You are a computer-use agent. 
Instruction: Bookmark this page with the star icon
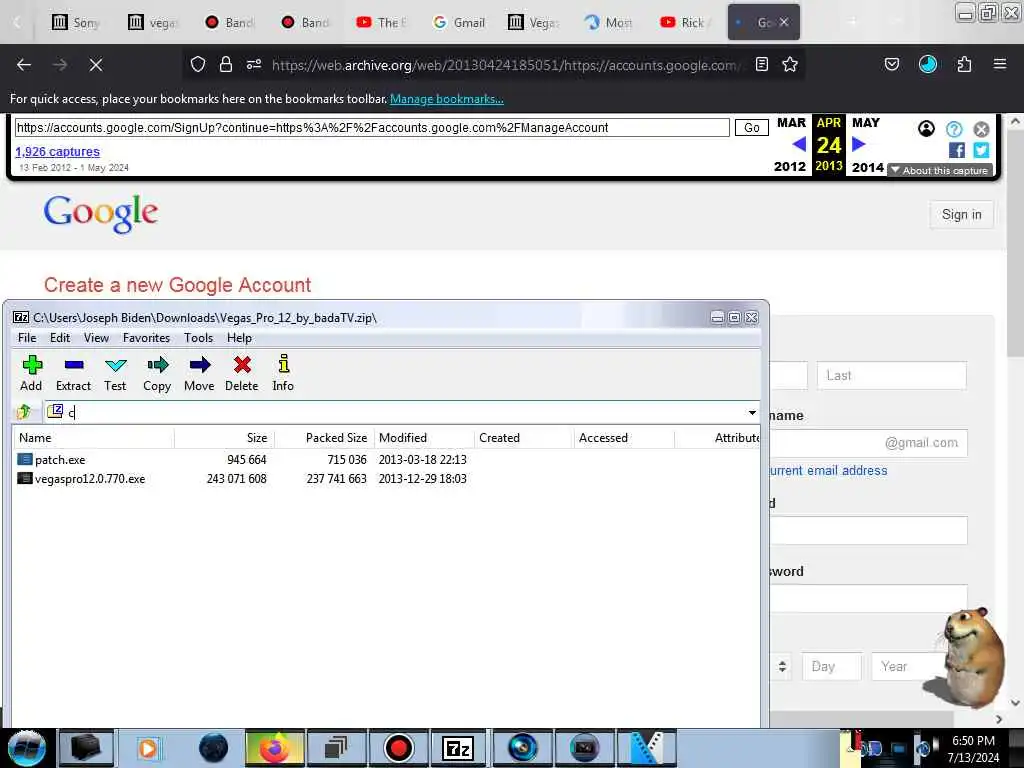click(x=790, y=64)
